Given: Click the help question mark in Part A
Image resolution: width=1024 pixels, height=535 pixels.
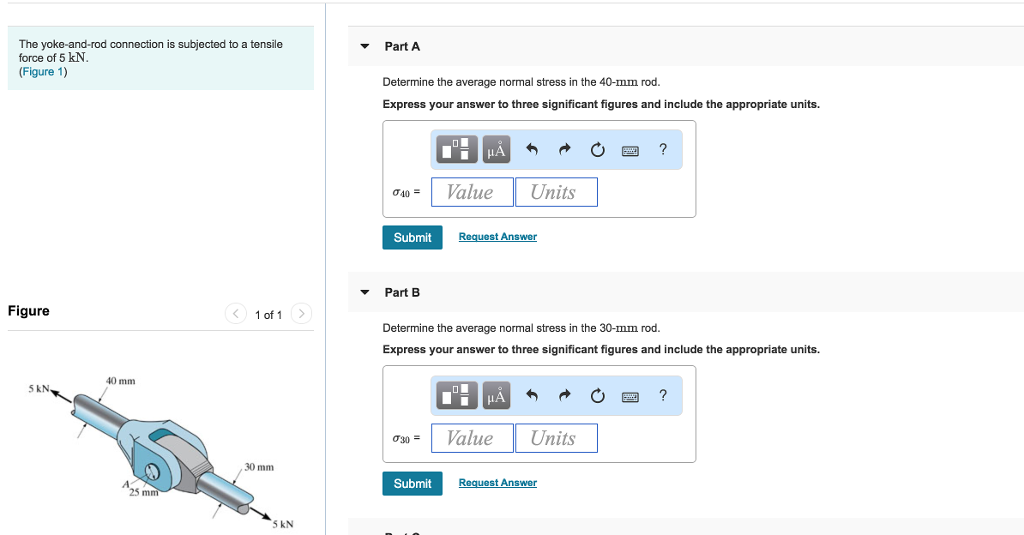Looking at the screenshot, I should pyautogui.click(x=662, y=150).
